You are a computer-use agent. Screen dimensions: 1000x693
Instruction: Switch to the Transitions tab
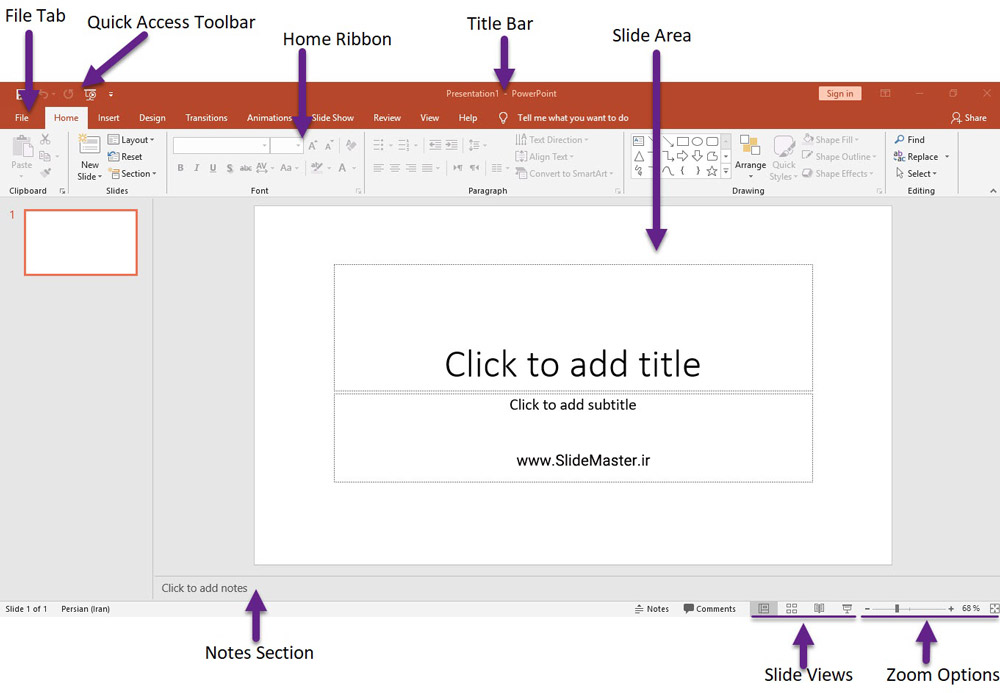(x=206, y=118)
